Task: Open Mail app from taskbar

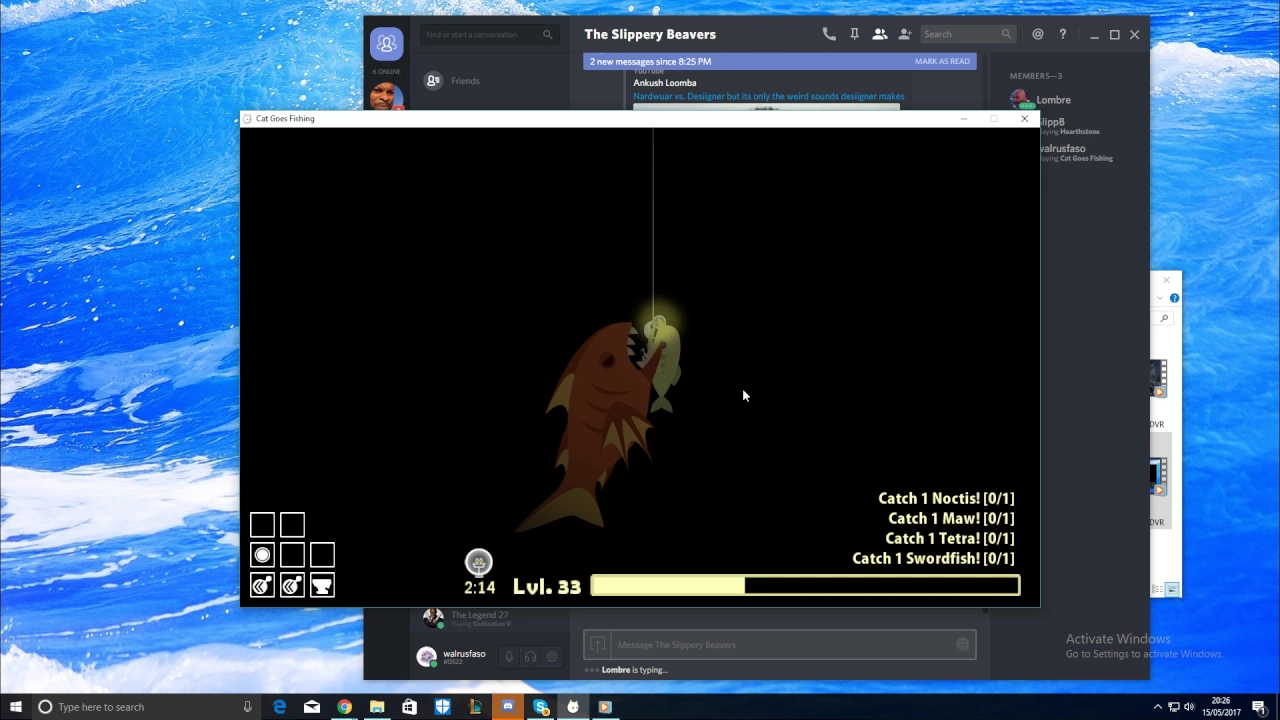Action: [312, 707]
